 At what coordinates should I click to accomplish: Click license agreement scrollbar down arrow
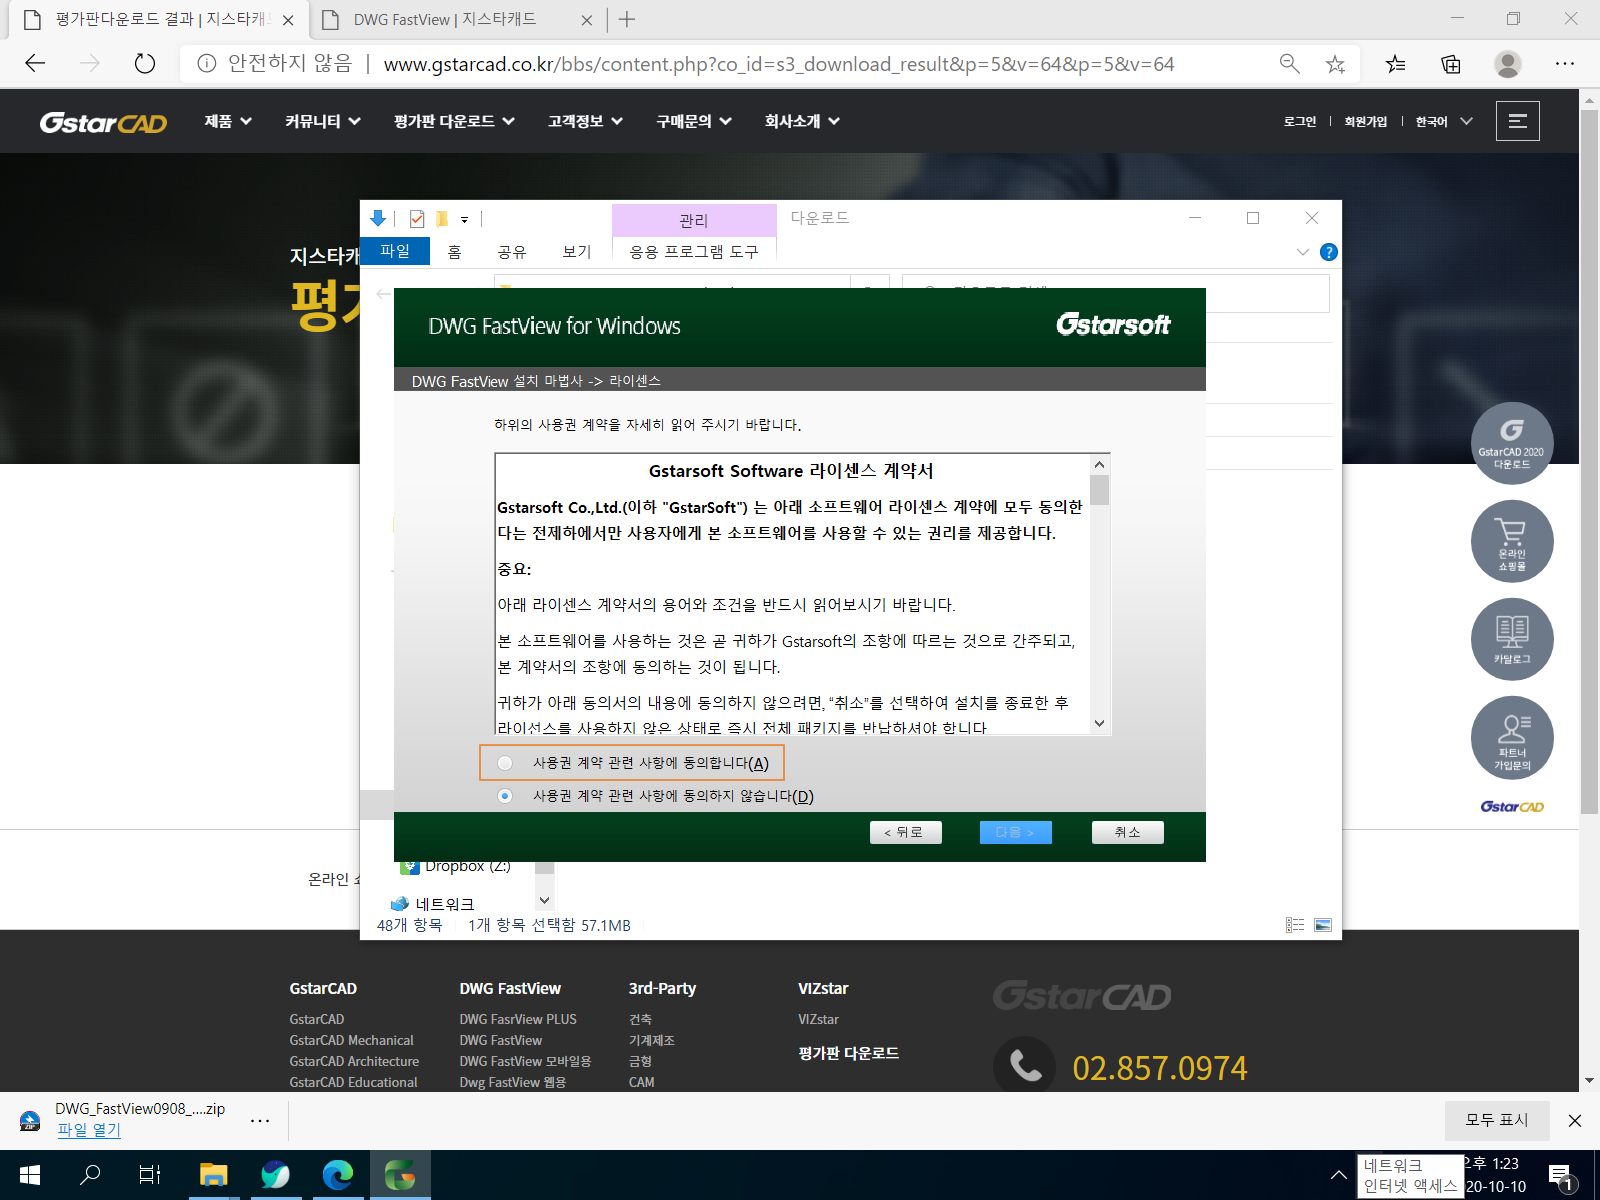tap(1100, 723)
